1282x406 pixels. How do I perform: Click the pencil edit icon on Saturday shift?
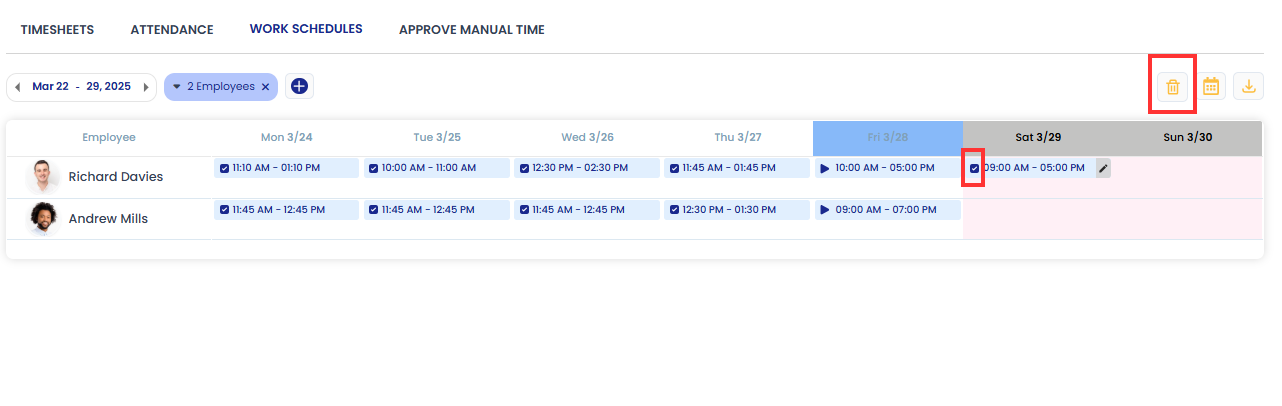point(1103,168)
